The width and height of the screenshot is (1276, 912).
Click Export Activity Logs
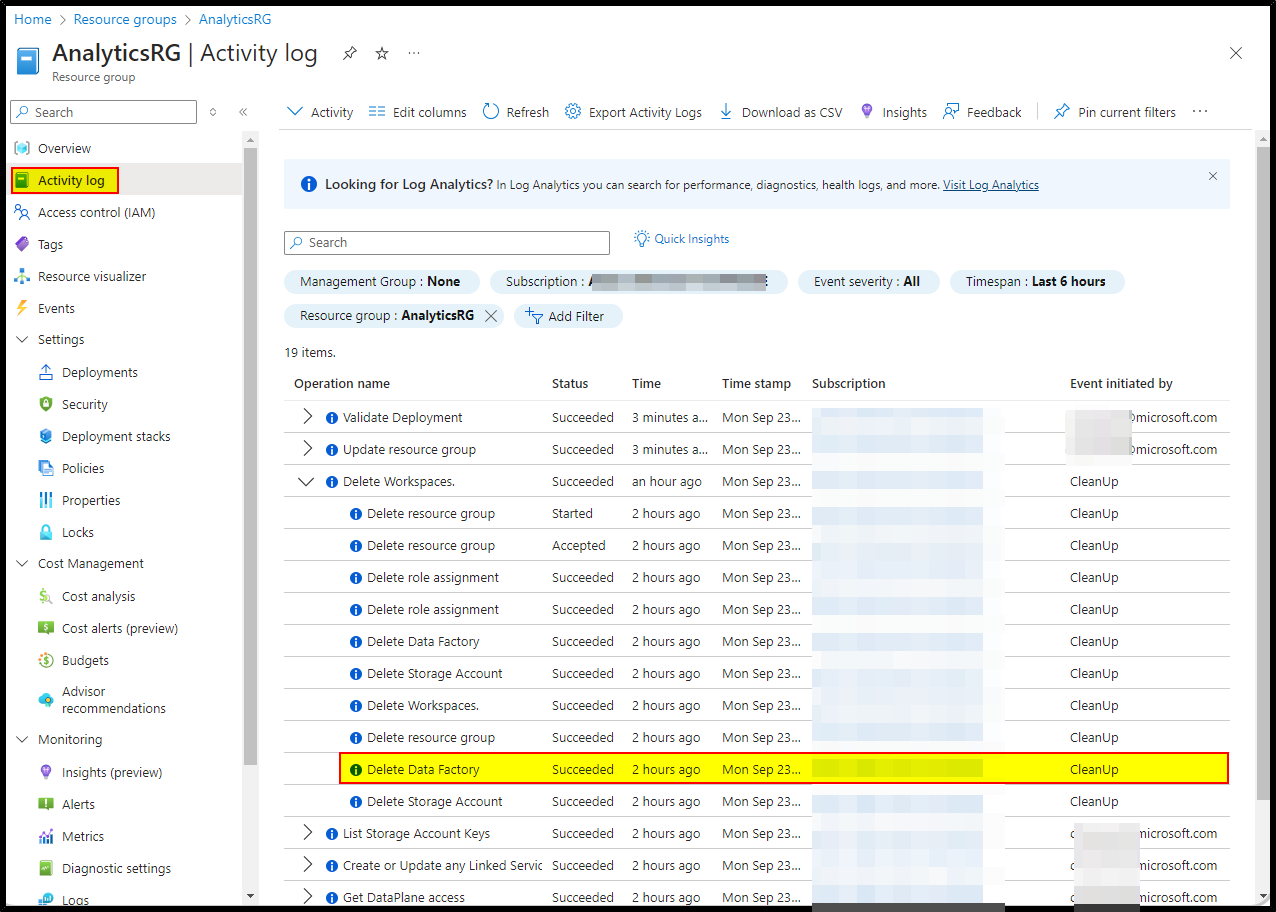coord(633,112)
